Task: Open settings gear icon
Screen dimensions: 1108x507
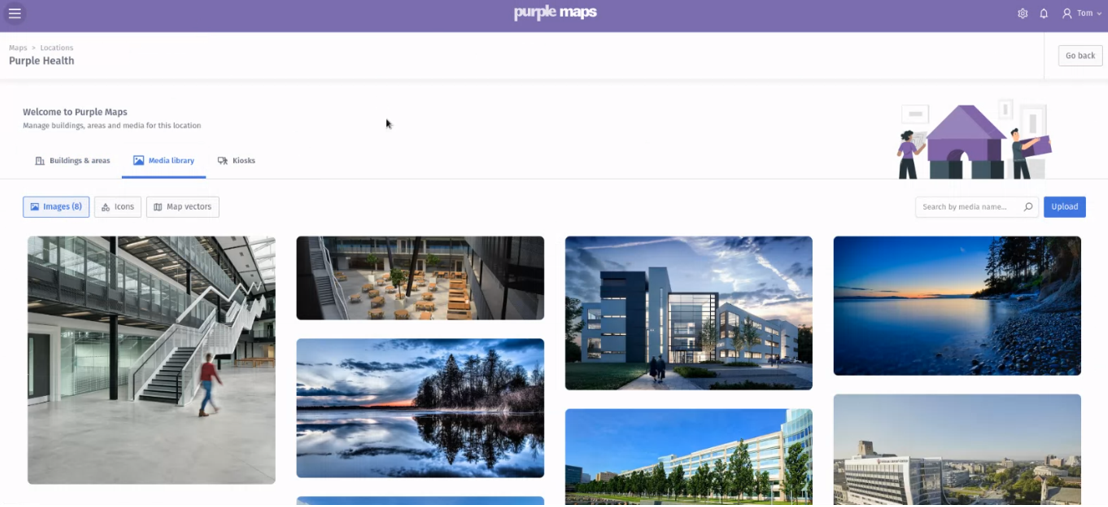Action: [x=1022, y=13]
